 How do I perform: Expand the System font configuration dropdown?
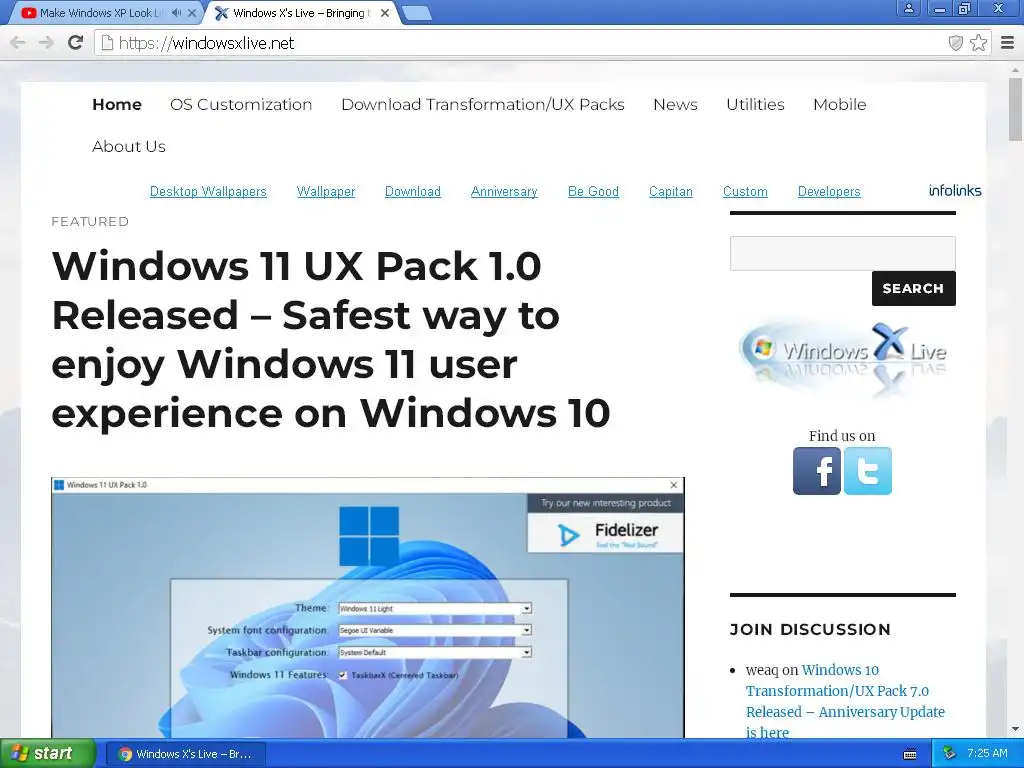pyautogui.click(x=526, y=630)
